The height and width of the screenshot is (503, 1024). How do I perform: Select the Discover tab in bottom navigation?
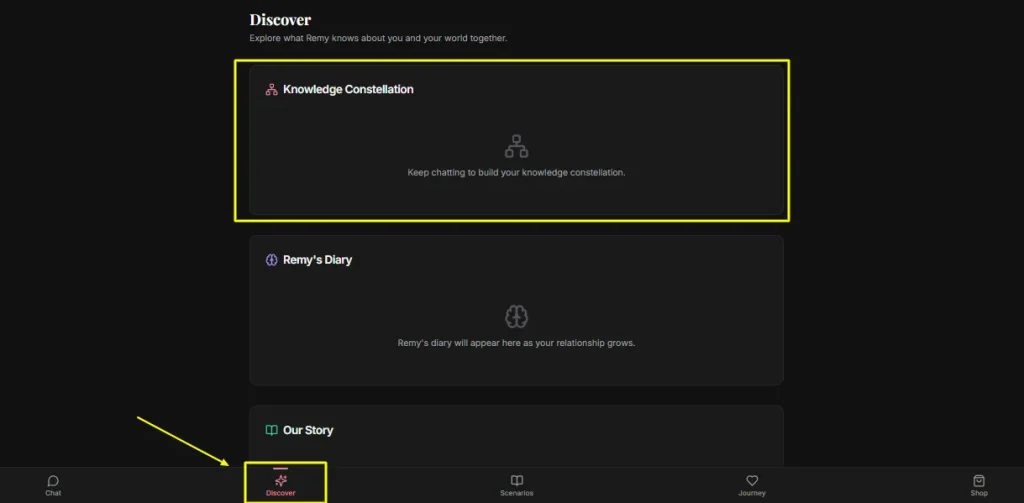pos(281,486)
